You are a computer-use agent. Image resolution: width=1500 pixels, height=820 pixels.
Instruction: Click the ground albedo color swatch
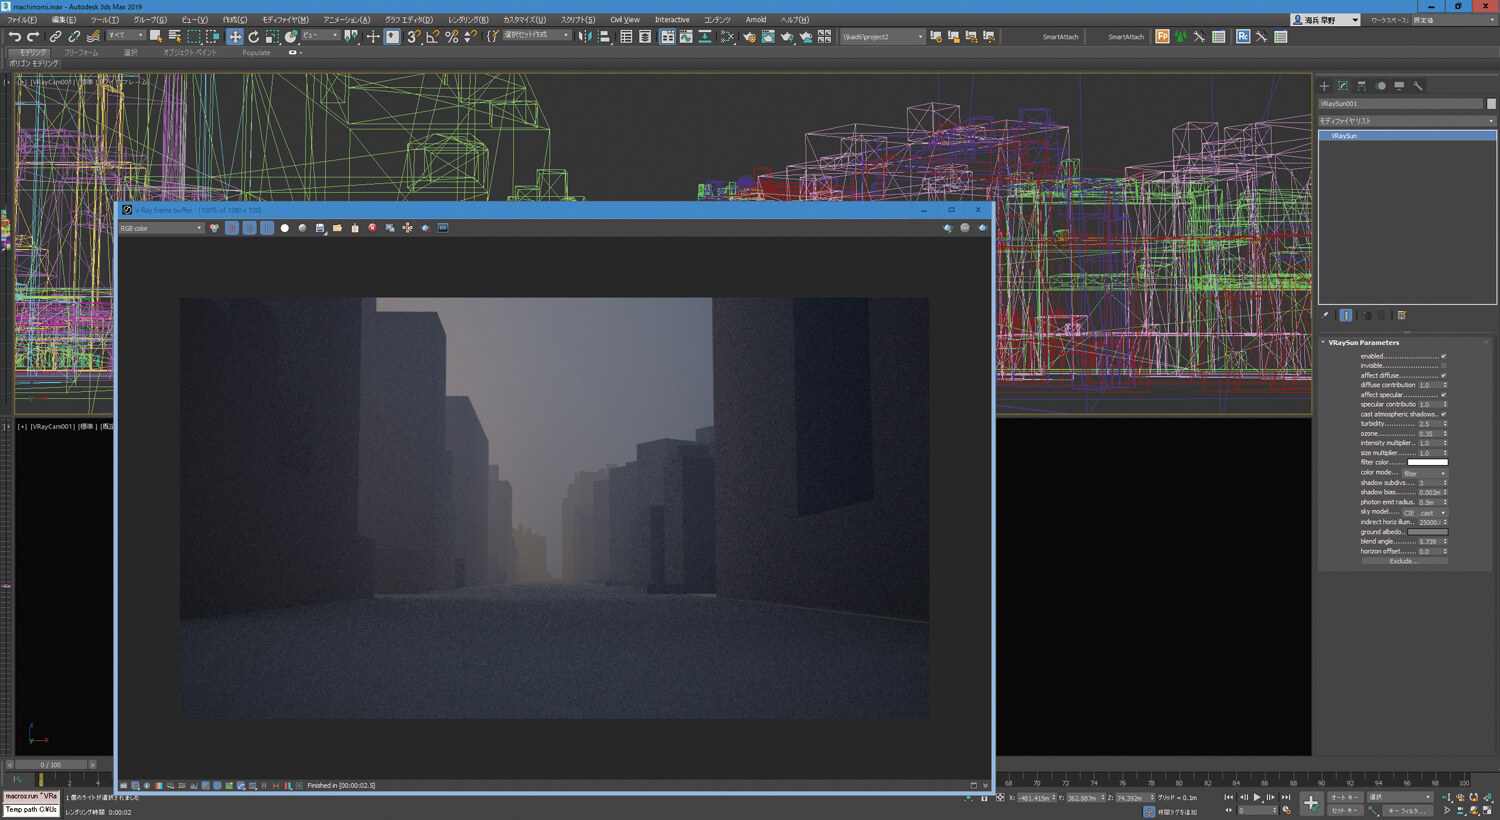tap(1427, 532)
